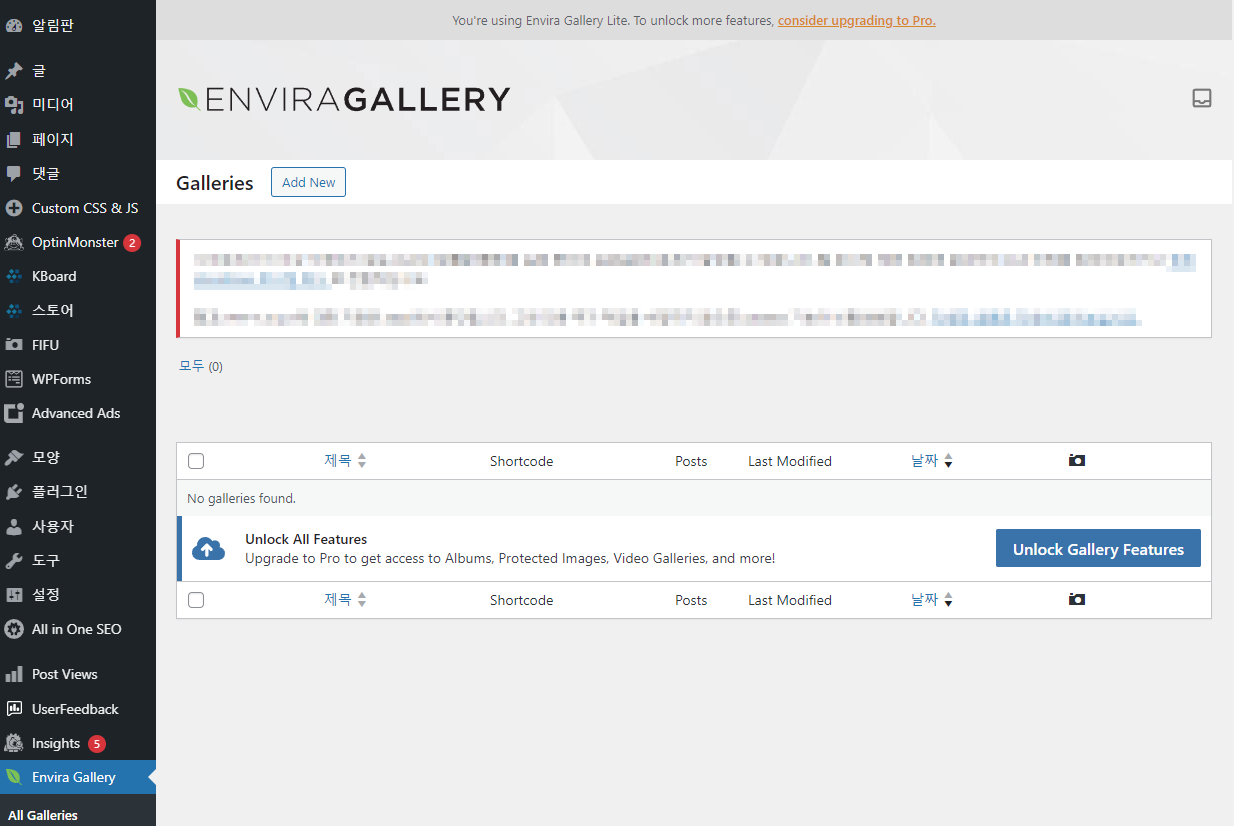Click the No galleries found. text
1234x826 pixels.
[x=242, y=498]
